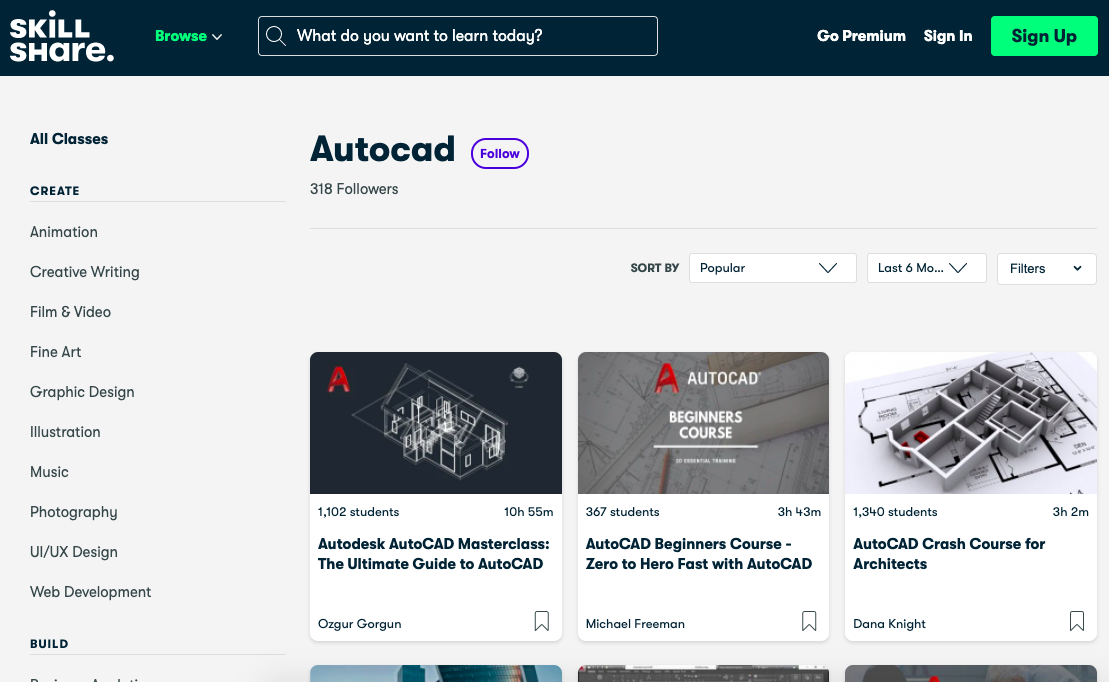Click the Sign Up button
This screenshot has width=1109, height=682.
(x=1044, y=36)
